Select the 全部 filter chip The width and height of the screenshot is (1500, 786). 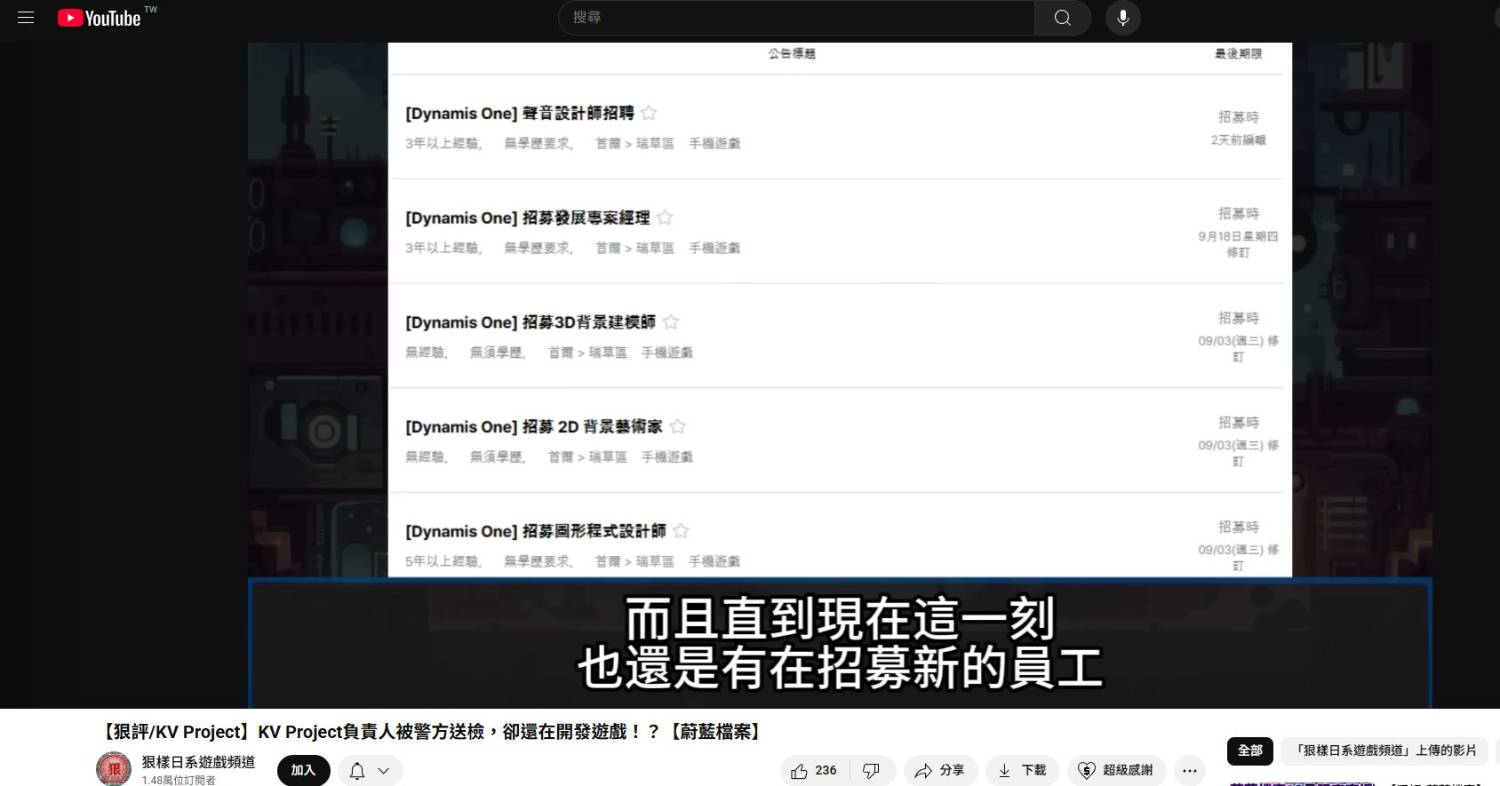point(1249,750)
